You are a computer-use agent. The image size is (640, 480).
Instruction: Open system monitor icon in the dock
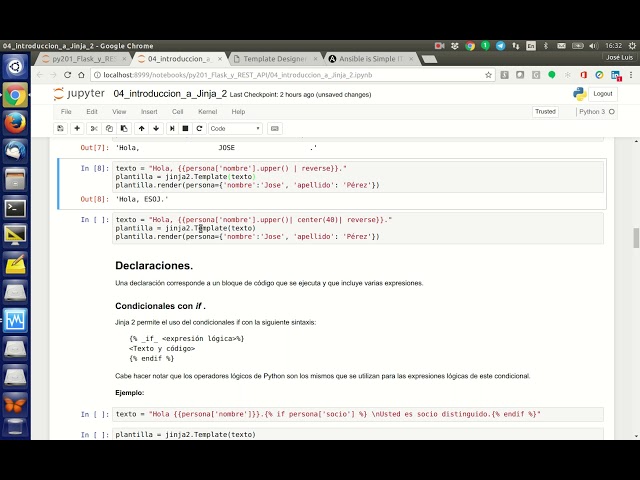coord(15,320)
